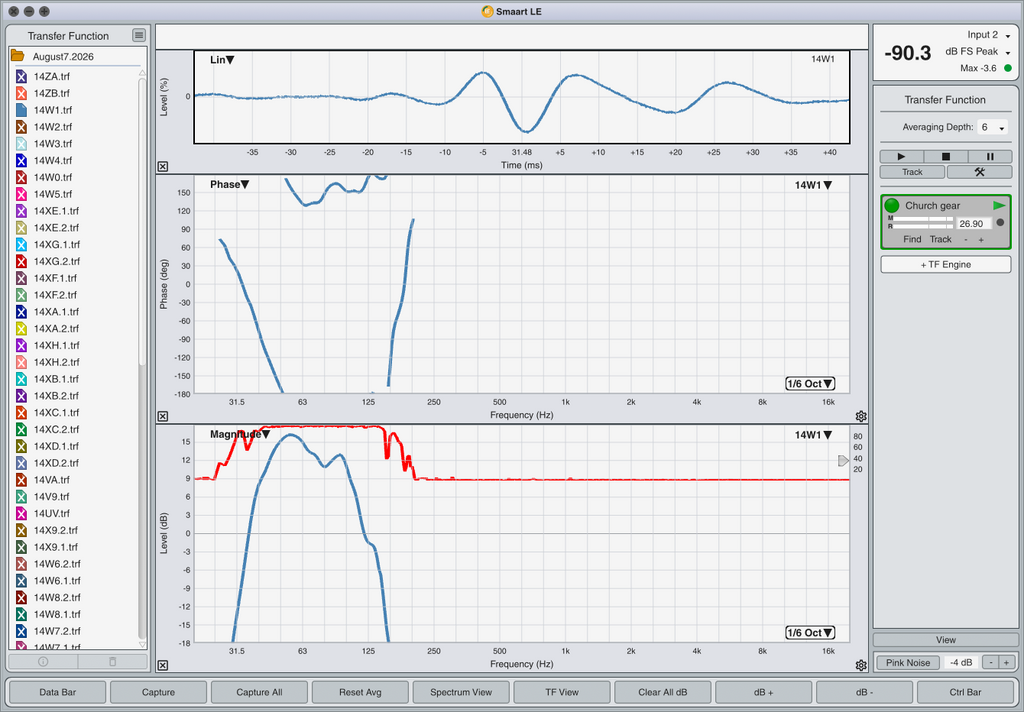Toggle the Pink Noise generator
This screenshot has width=1024, height=712.
coord(908,662)
